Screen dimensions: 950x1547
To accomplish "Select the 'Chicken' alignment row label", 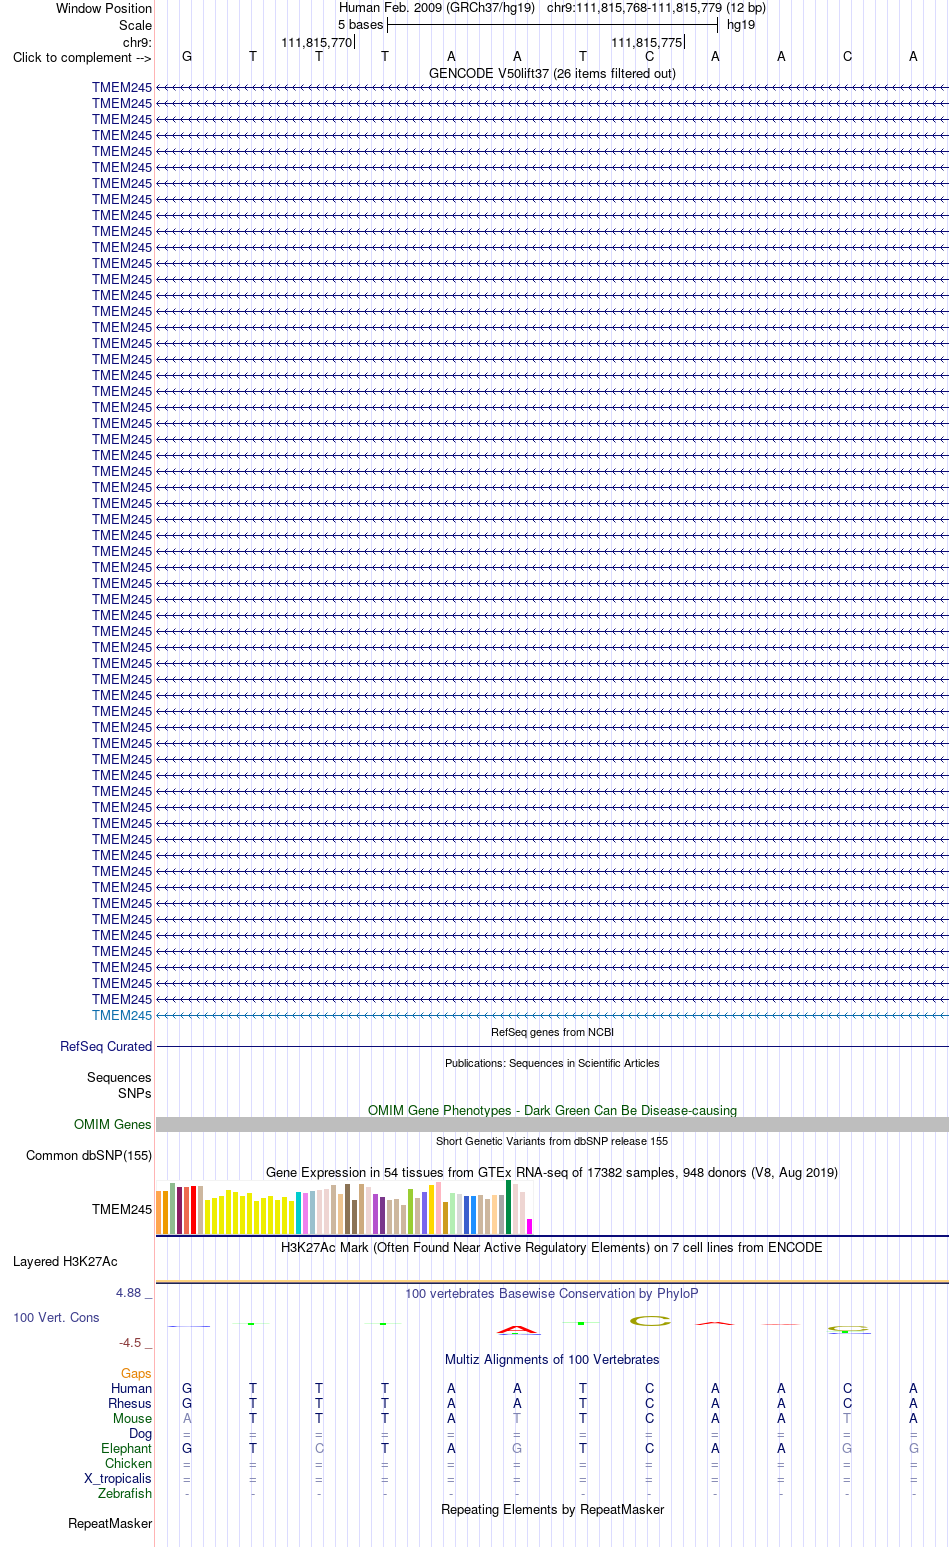I will (x=129, y=1463).
